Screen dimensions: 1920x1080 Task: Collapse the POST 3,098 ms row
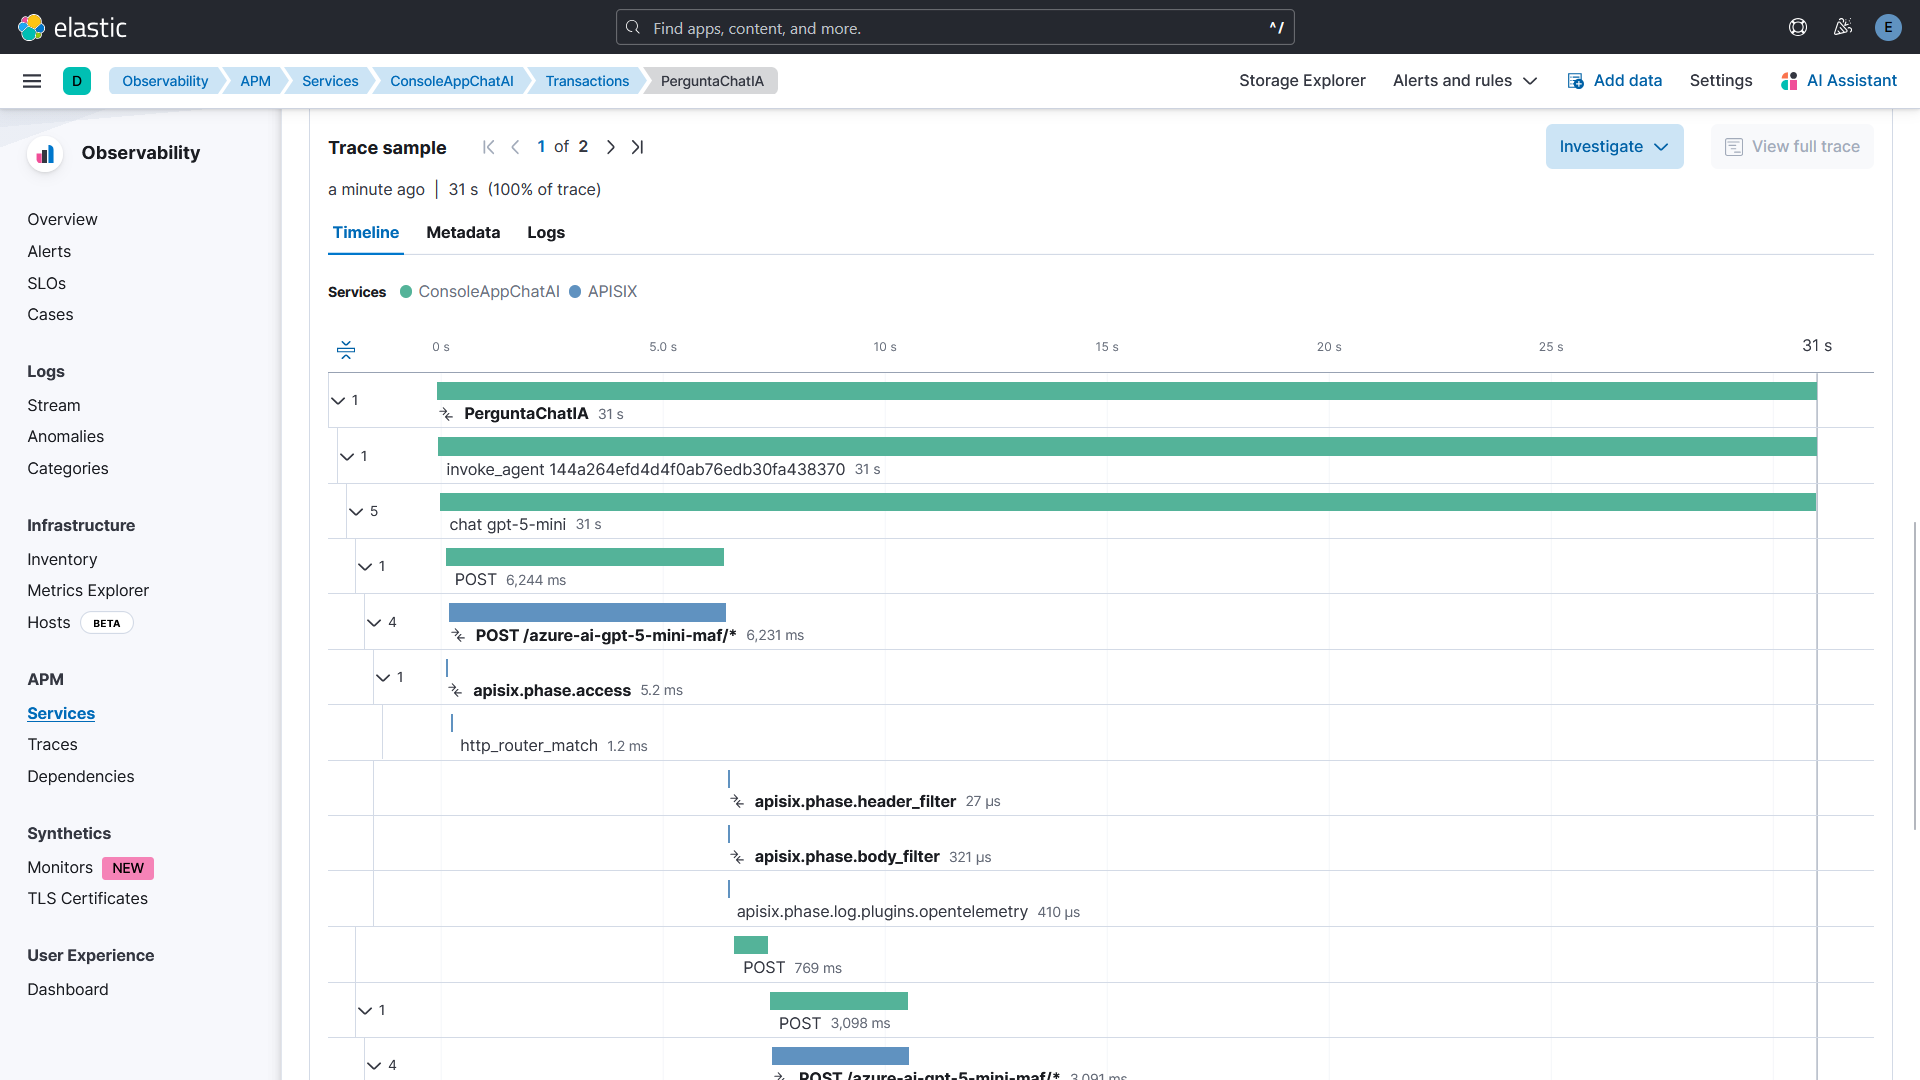[x=365, y=1010]
